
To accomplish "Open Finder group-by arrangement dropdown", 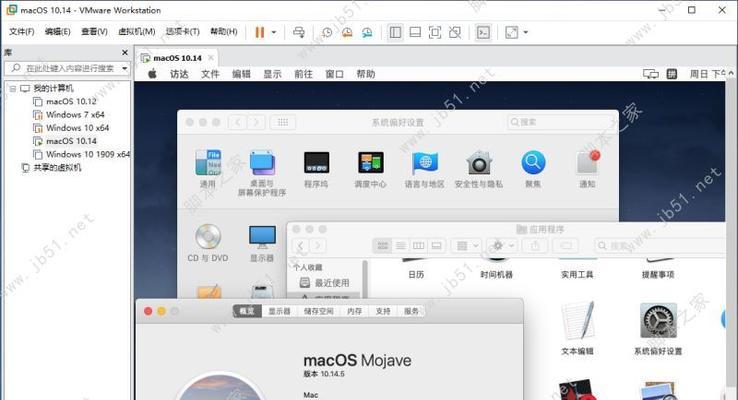I will point(466,246).
